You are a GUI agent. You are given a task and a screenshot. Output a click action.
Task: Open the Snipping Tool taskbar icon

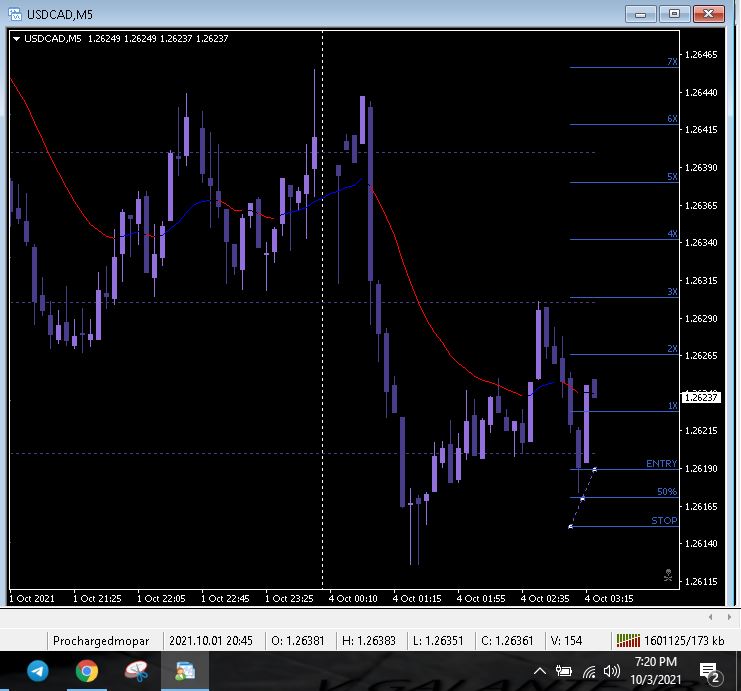[136, 671]
